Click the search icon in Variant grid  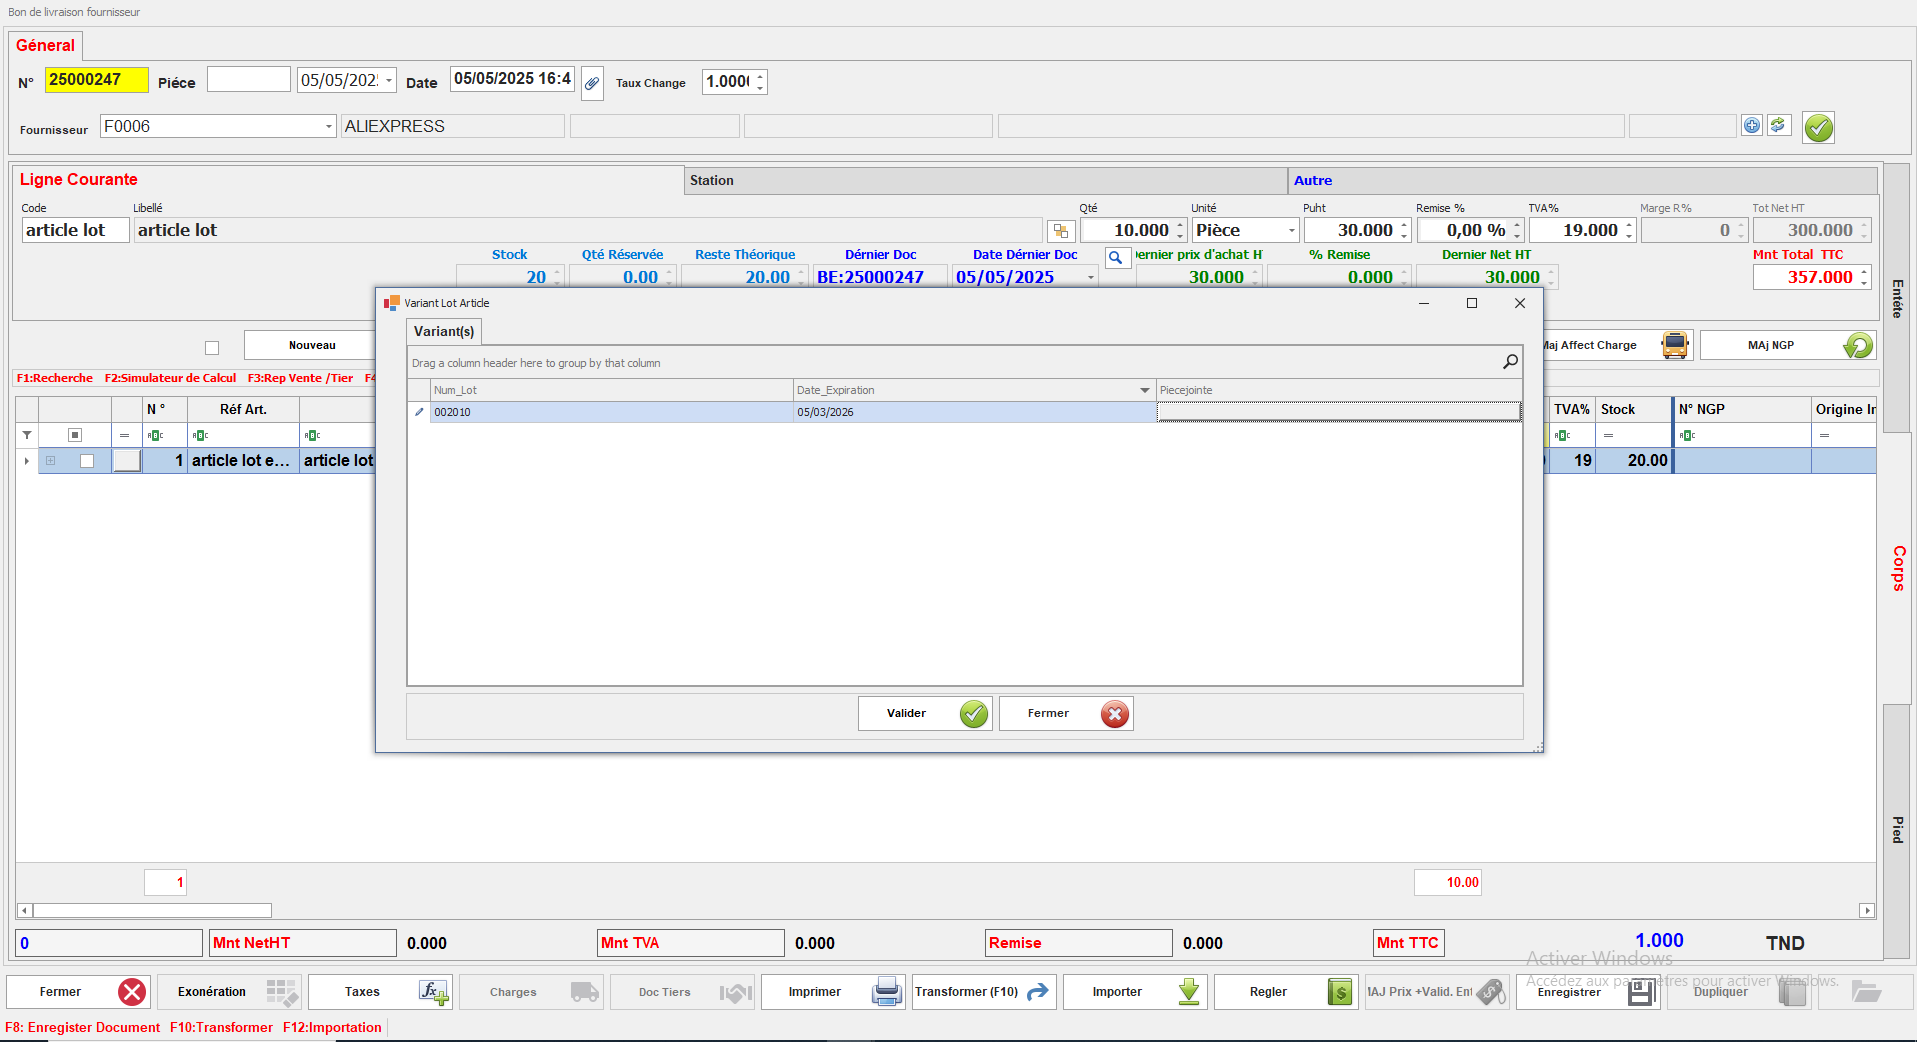1510,362
